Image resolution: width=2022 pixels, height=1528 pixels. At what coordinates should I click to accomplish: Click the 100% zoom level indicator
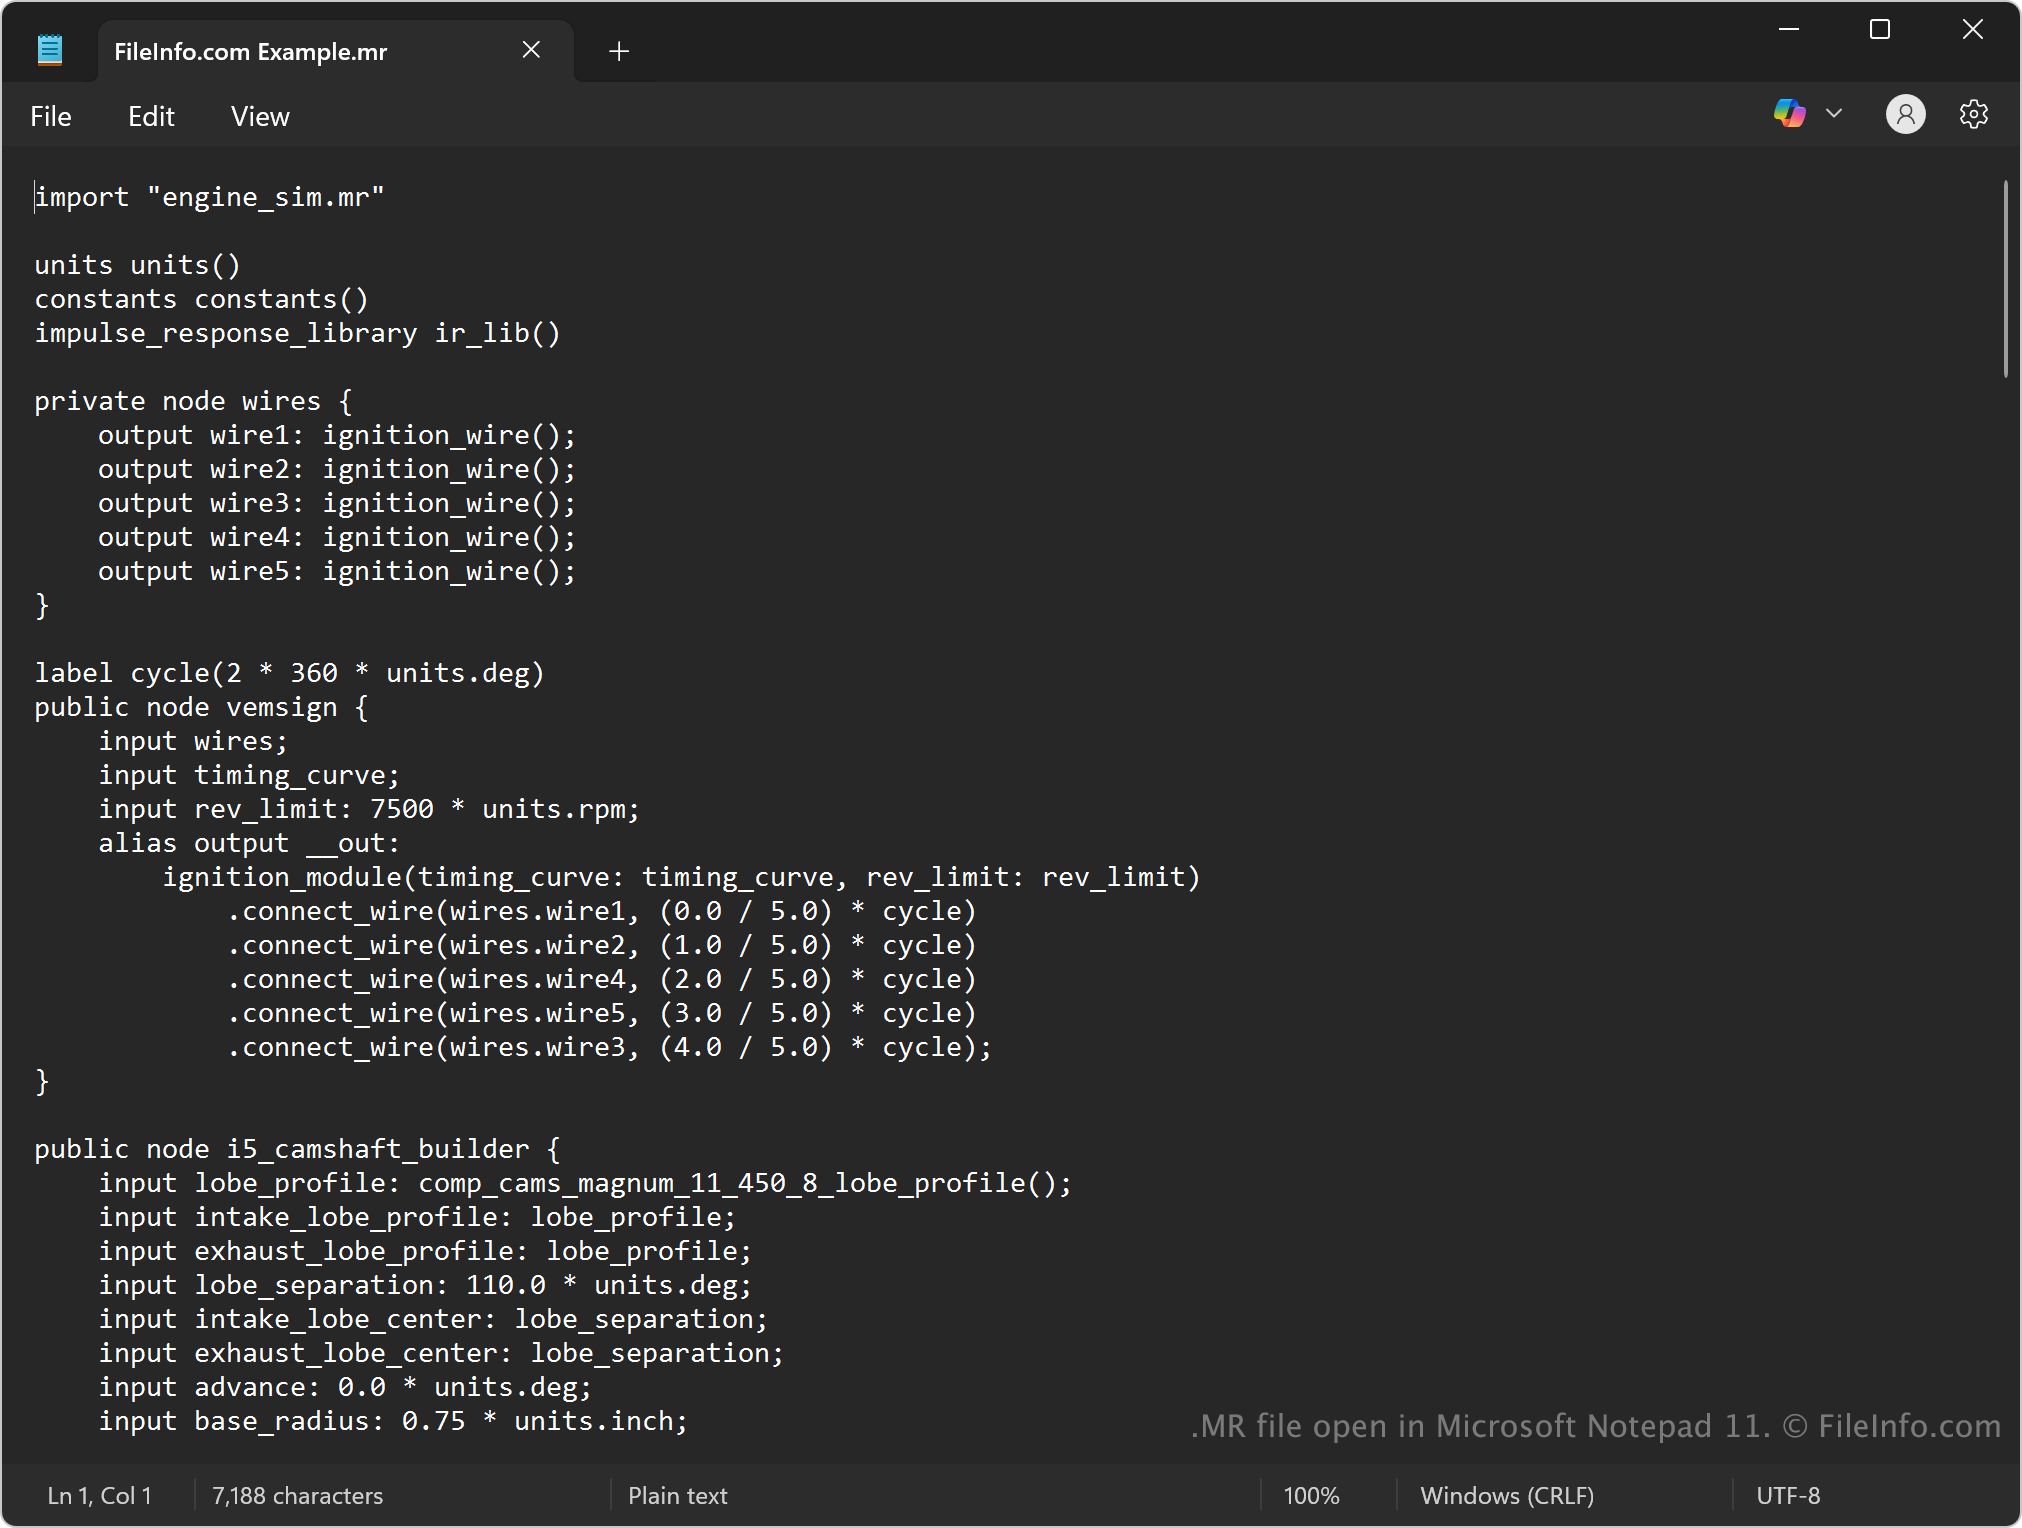point(1310,1495)
